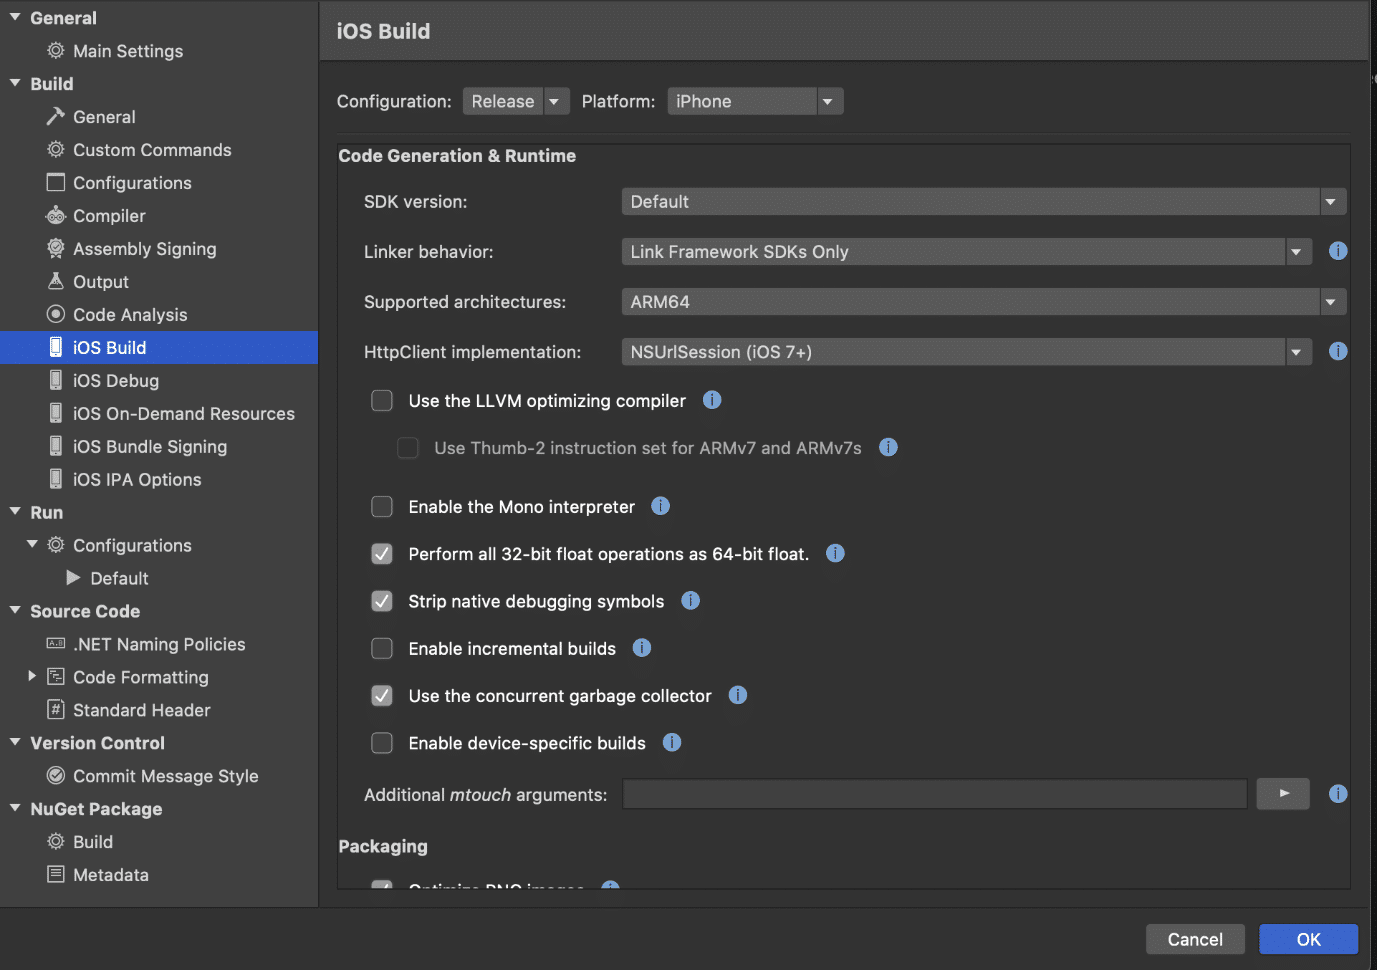Click the Commit Message Style checkmark icon
Viewport: 1377px width, 970px height.
(x=56, y=776)
